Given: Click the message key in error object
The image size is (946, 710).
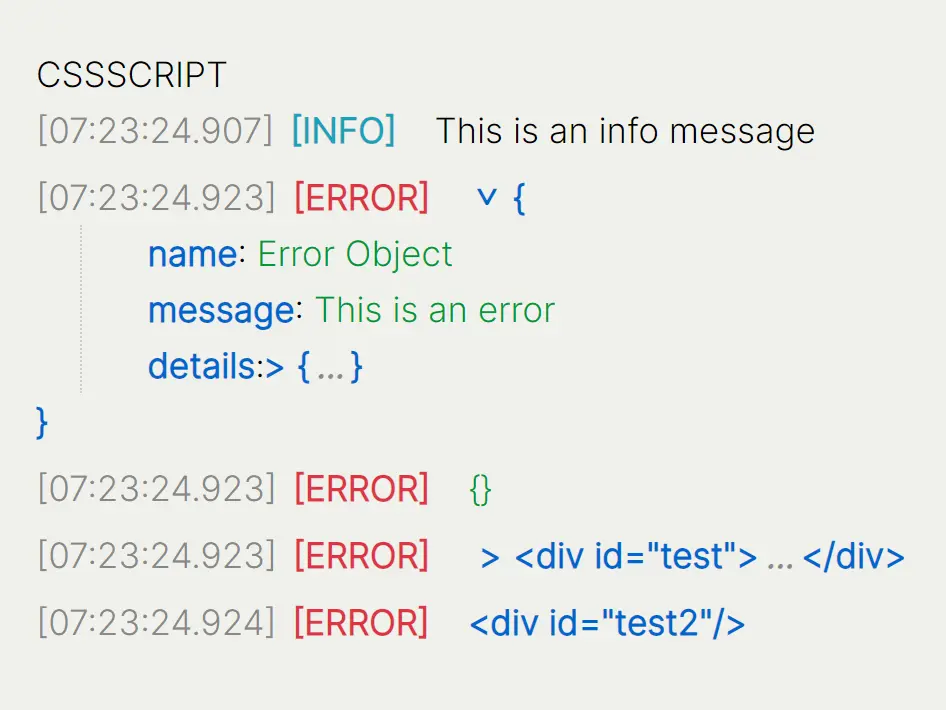Looking at the screenshot, I should pyautogui.click(x=221, y=310).
